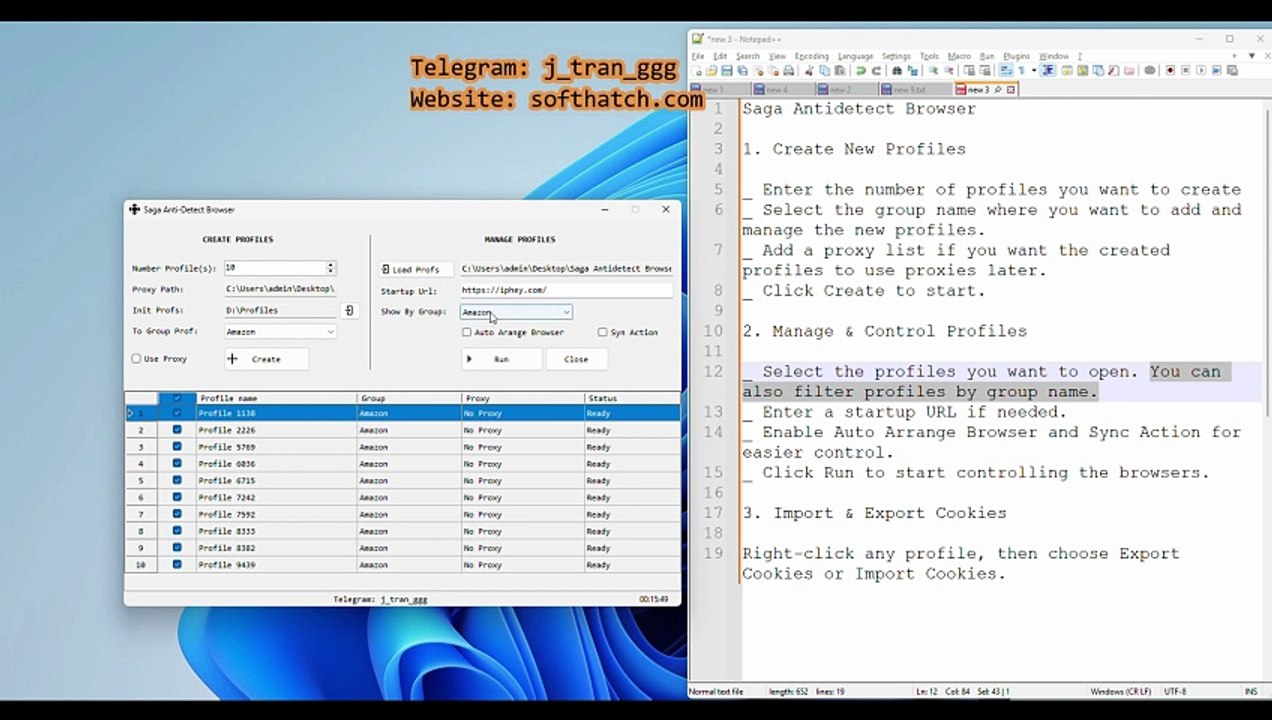The height and width of the screenshot is (720, 1272).
Task: Click the Save All icon in Notepad++ toolbar
Action: (743, 71)
